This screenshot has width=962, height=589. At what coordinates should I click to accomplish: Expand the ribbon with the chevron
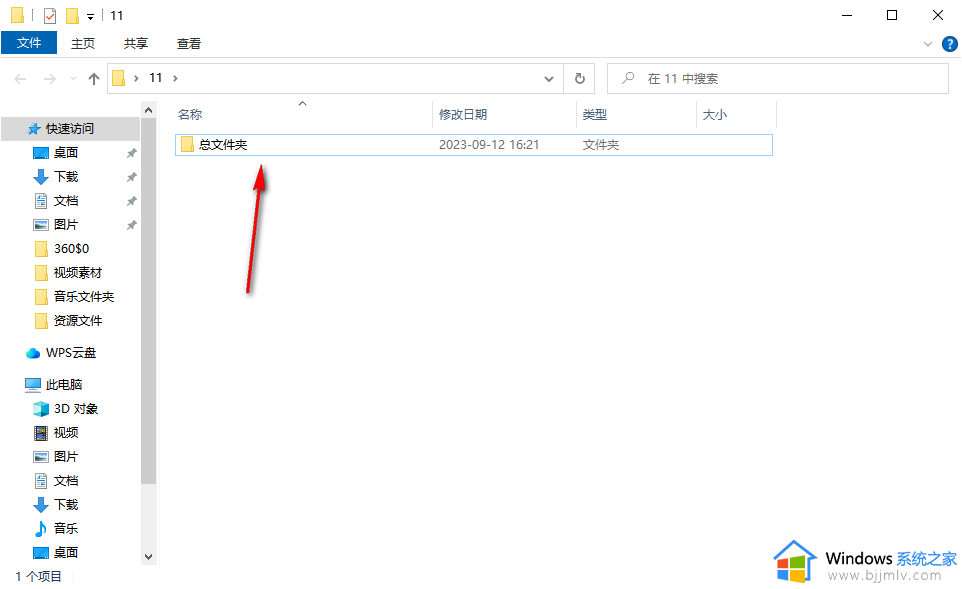click(x=928, y=44)
